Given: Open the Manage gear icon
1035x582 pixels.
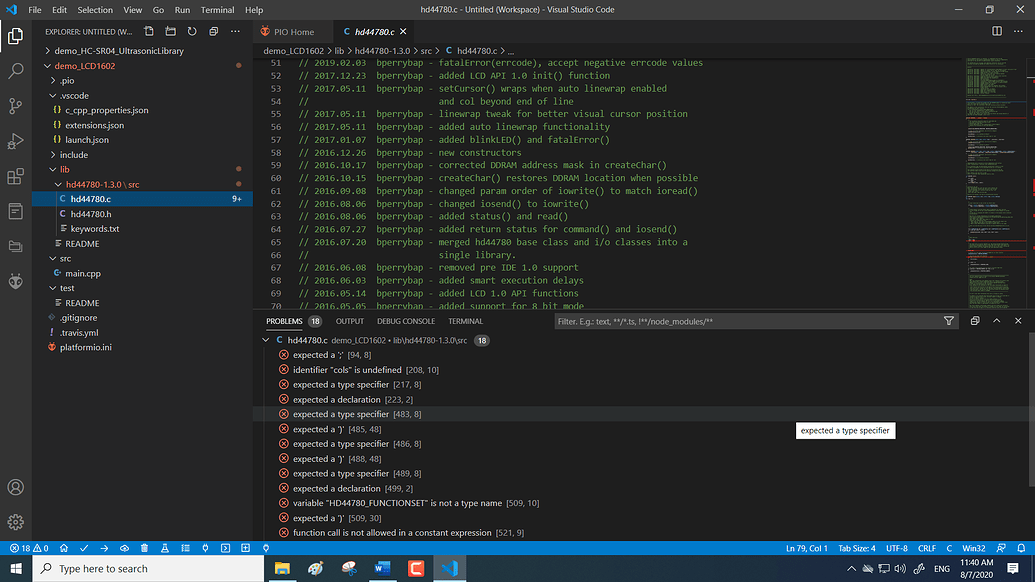Looking at the screenshot, I should 15,522.
